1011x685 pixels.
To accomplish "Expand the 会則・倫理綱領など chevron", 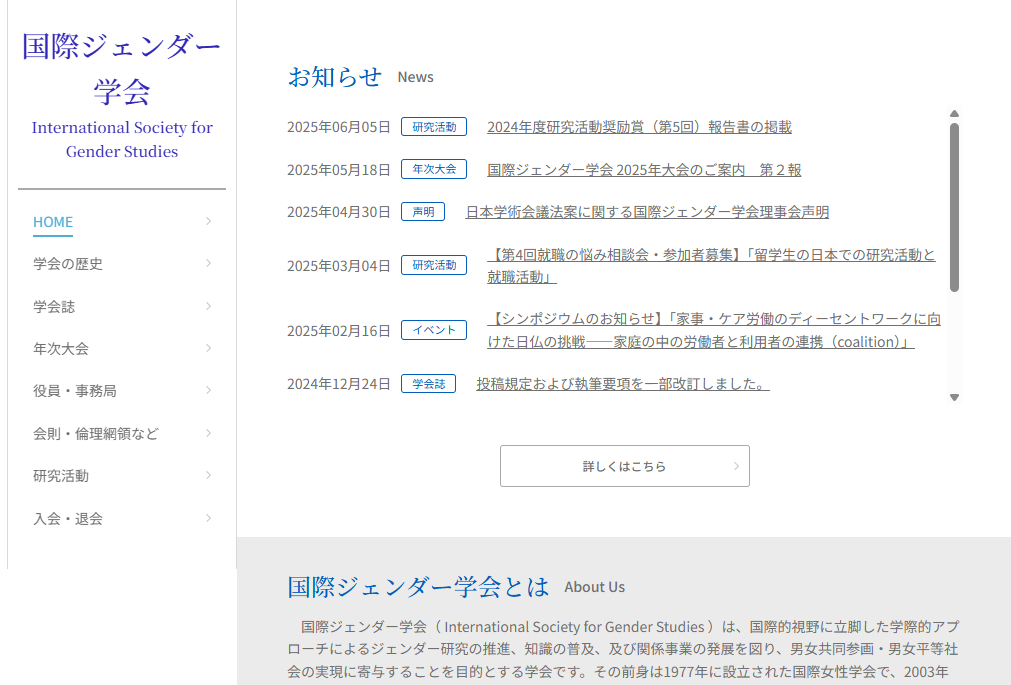I will (208, 433).
